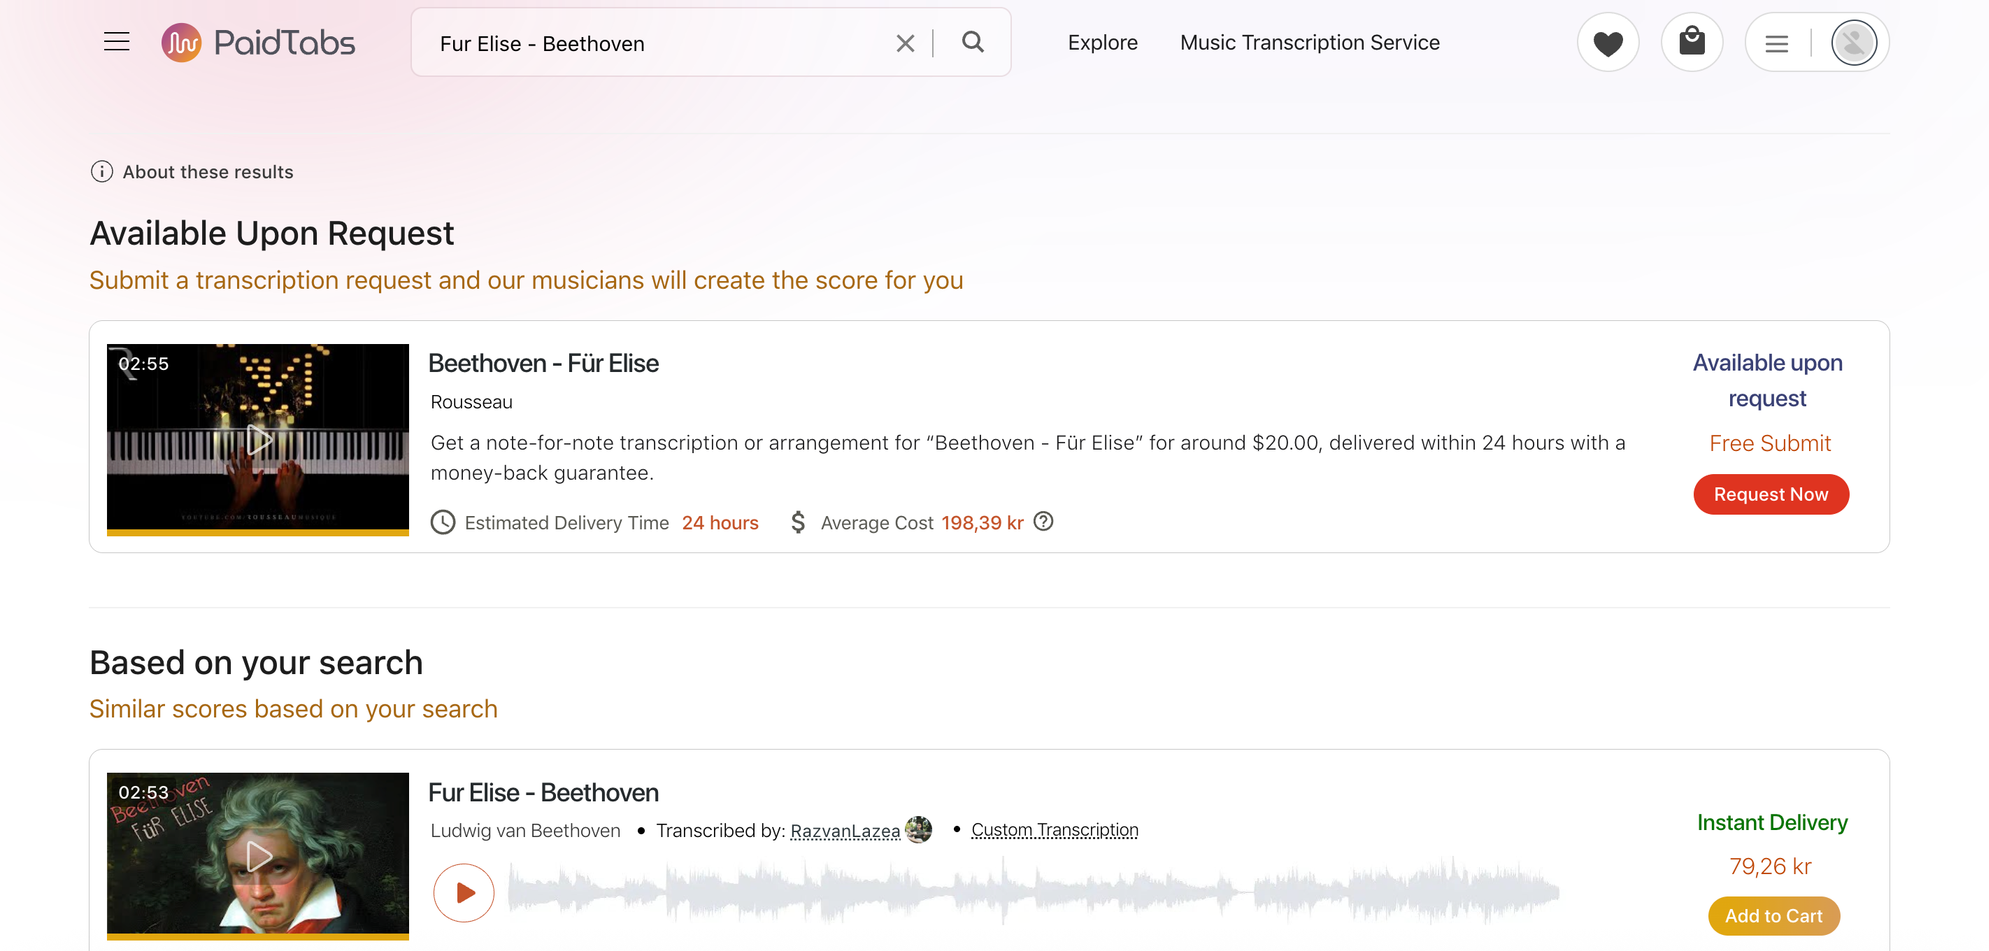Open the hamburger menu beside the PaidTabs logo

point(117,42)
